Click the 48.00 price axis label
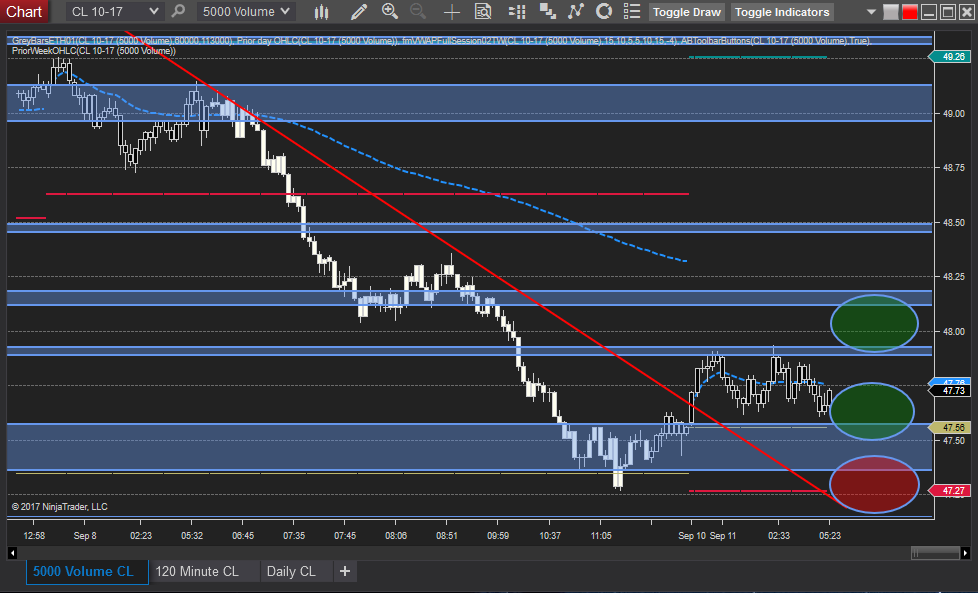Image resolution: width=978 pixels, height=593 pixels. coord(954,332)
